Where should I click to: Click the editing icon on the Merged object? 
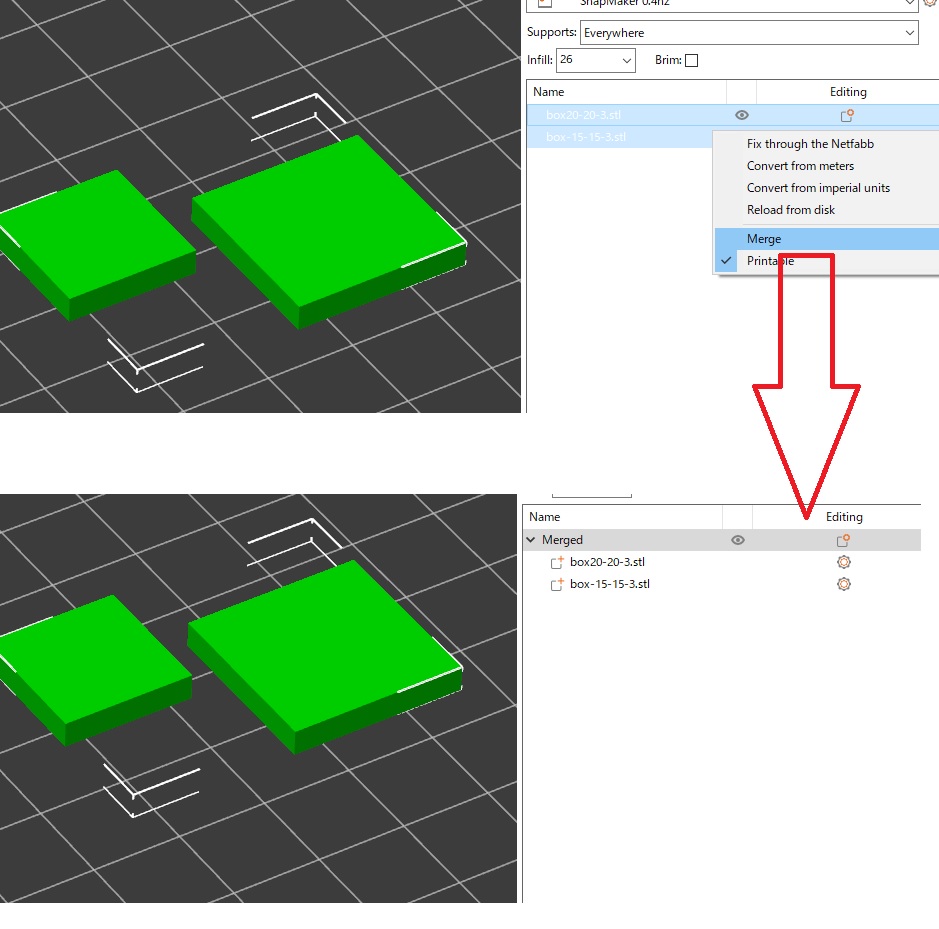point(843,540)
